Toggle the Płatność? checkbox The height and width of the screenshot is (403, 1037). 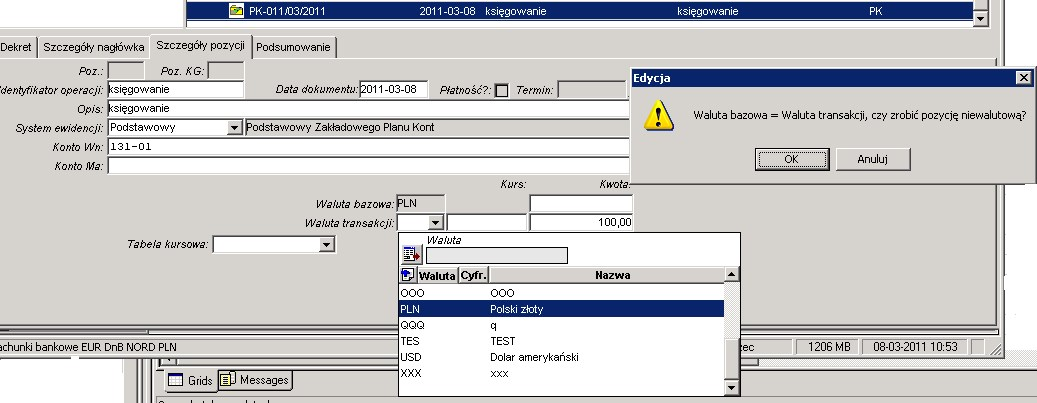click(x=502, y=91)
